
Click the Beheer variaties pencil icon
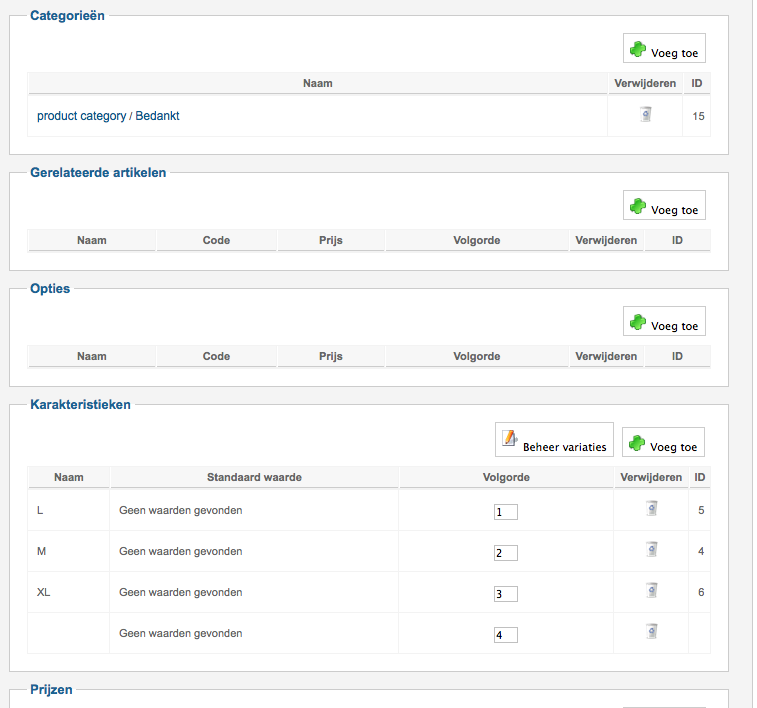(509, 438)
